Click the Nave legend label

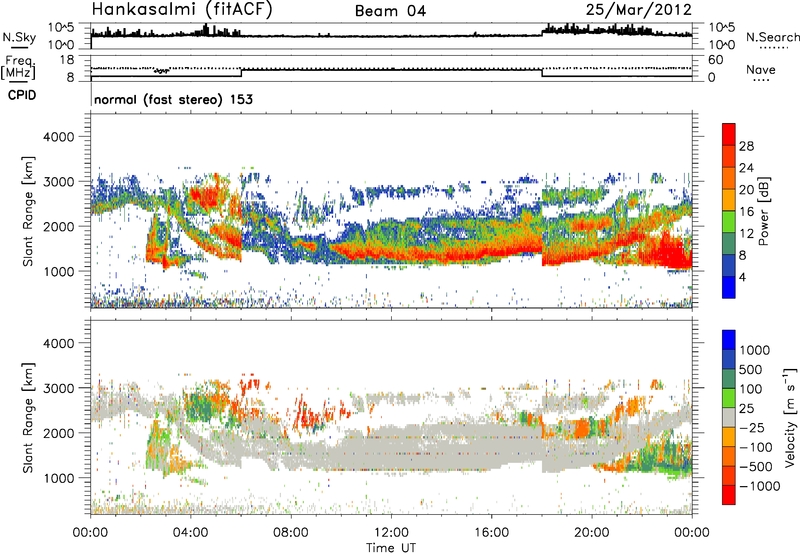(x=761, y=70)
